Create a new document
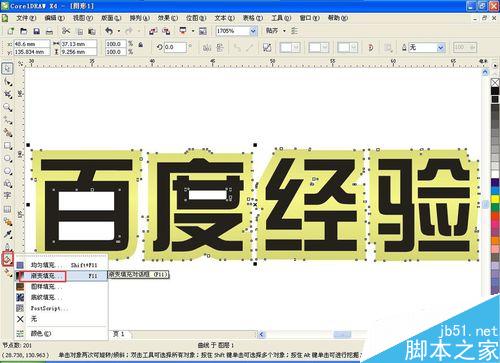Screen dimensions: 500x363 [11, 31]
